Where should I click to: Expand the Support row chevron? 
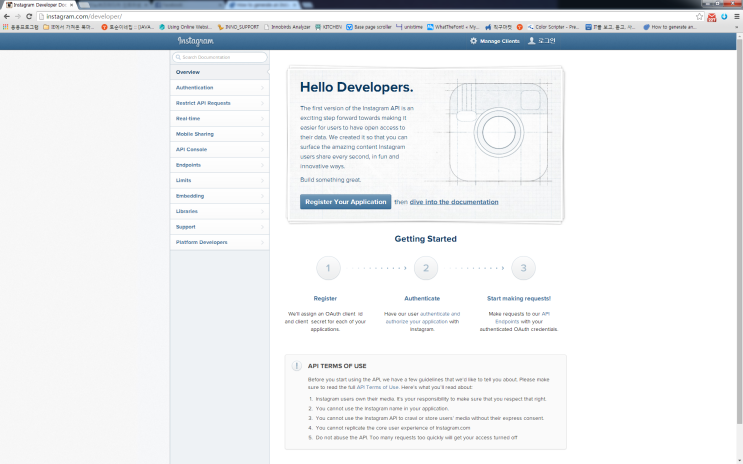tap(262, 227)
